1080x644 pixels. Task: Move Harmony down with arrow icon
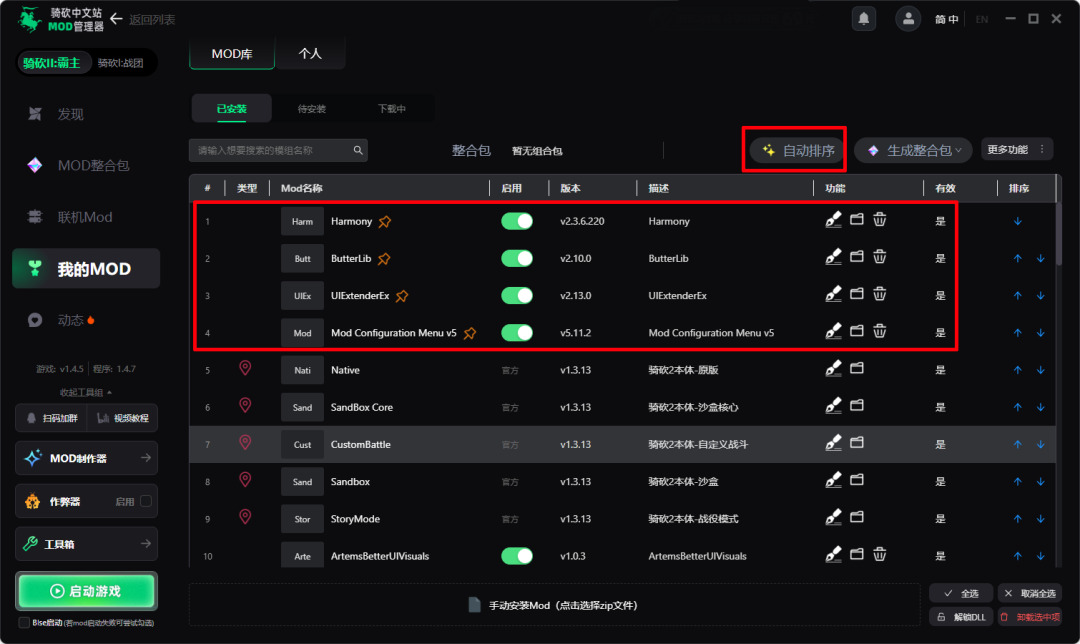[x=1017, y=221]
